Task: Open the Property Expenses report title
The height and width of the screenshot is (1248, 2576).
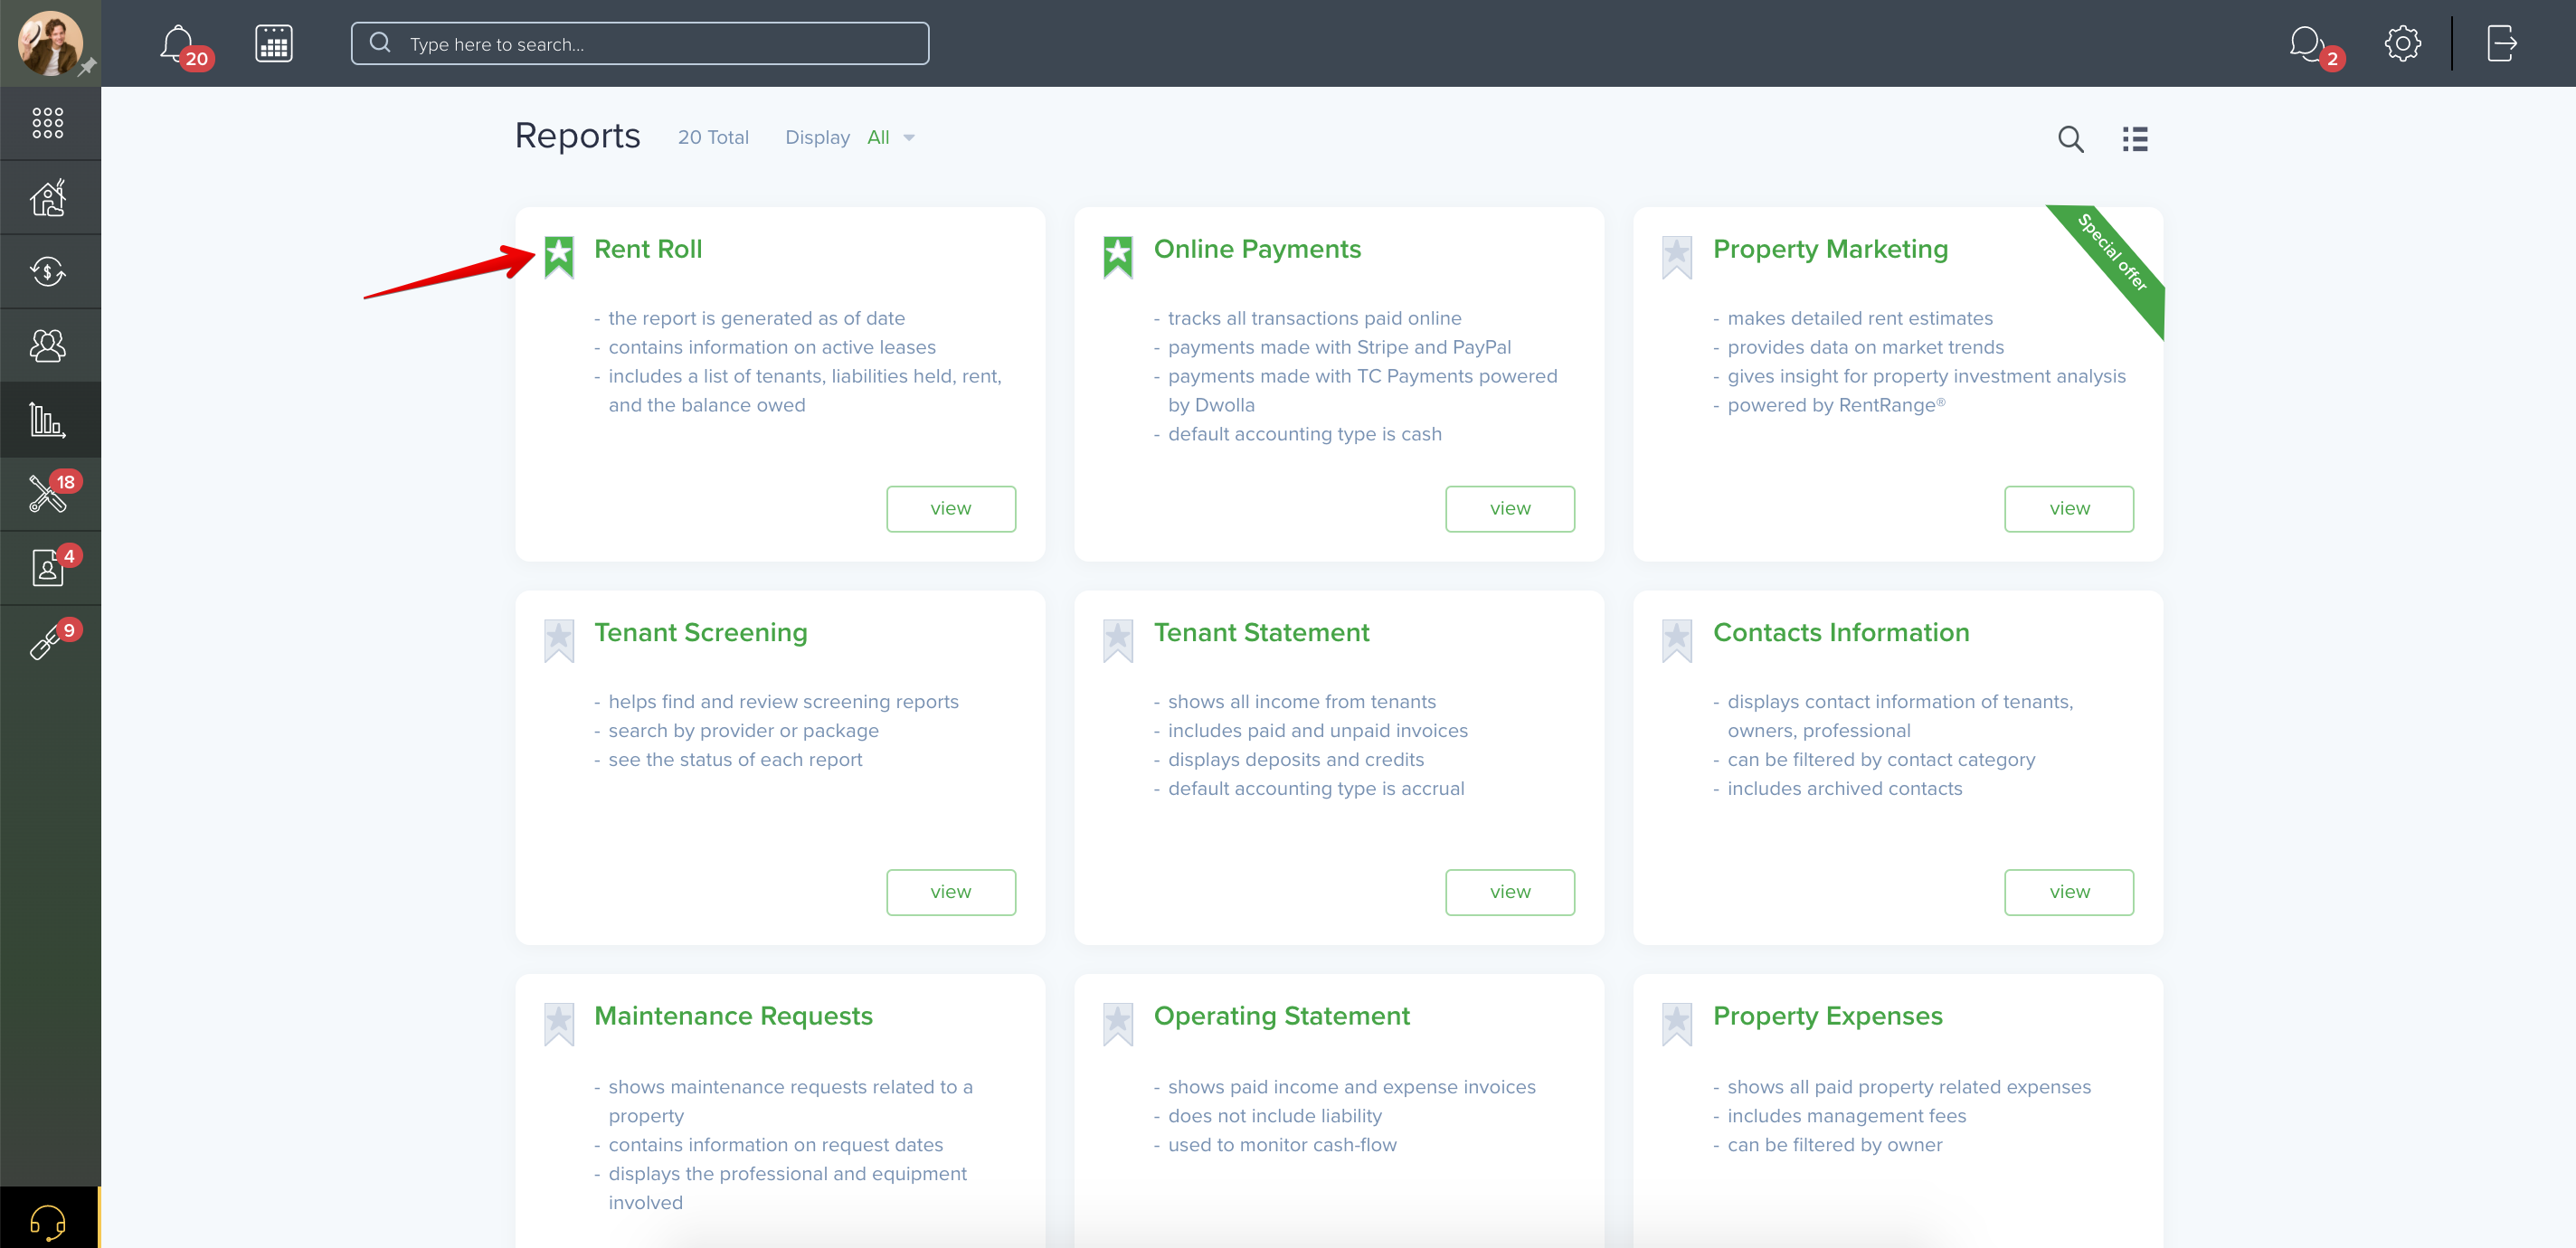Action: pyautogui.click(x=1827, y=1016)
